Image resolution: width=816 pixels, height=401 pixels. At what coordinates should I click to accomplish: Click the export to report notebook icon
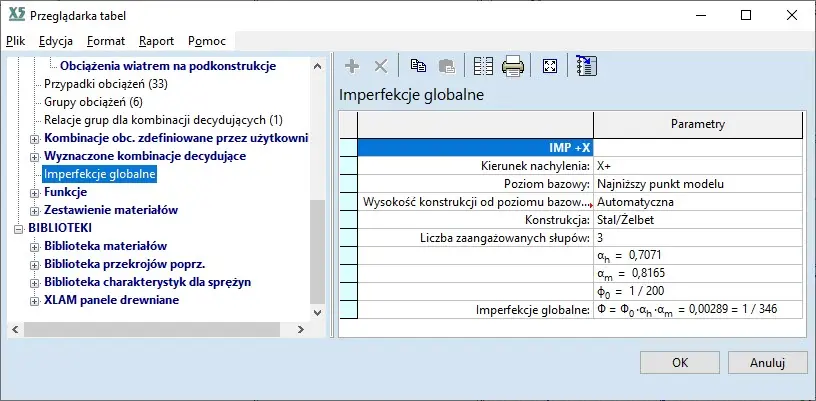[586, 66]
